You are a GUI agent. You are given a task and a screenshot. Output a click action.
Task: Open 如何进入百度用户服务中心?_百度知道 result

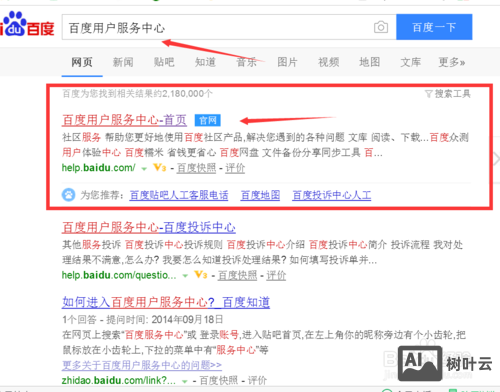[166, 302]
